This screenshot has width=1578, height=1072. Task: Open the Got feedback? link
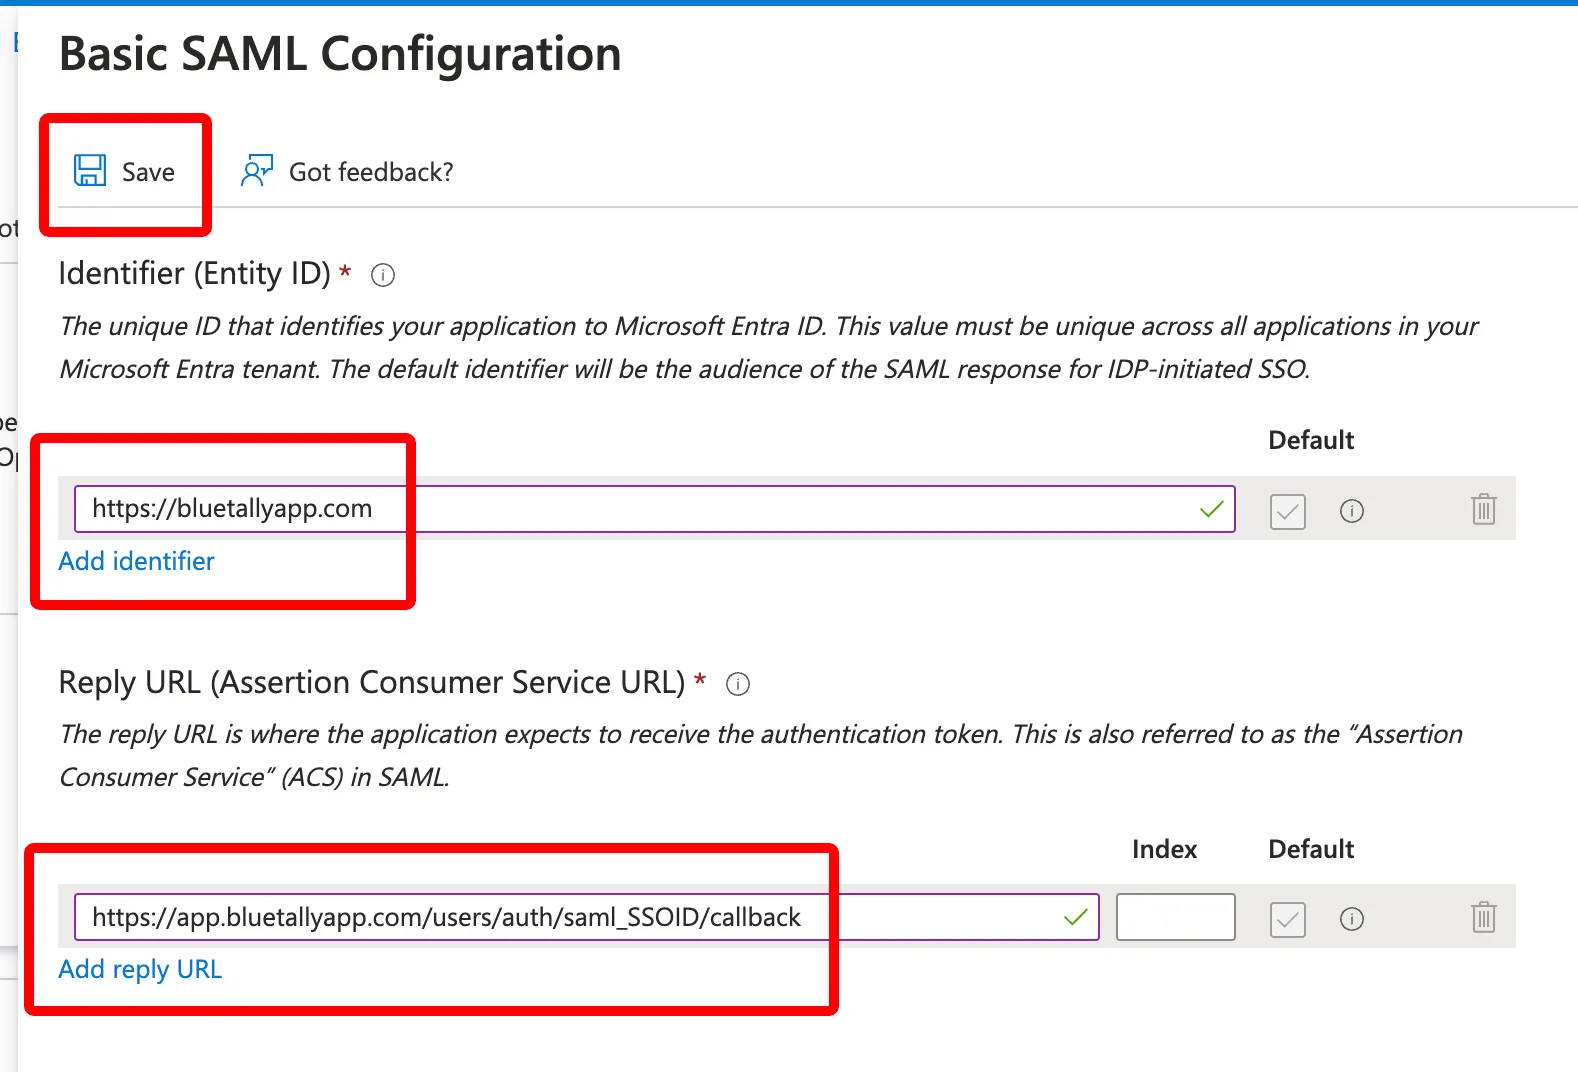tap(371, 172)
